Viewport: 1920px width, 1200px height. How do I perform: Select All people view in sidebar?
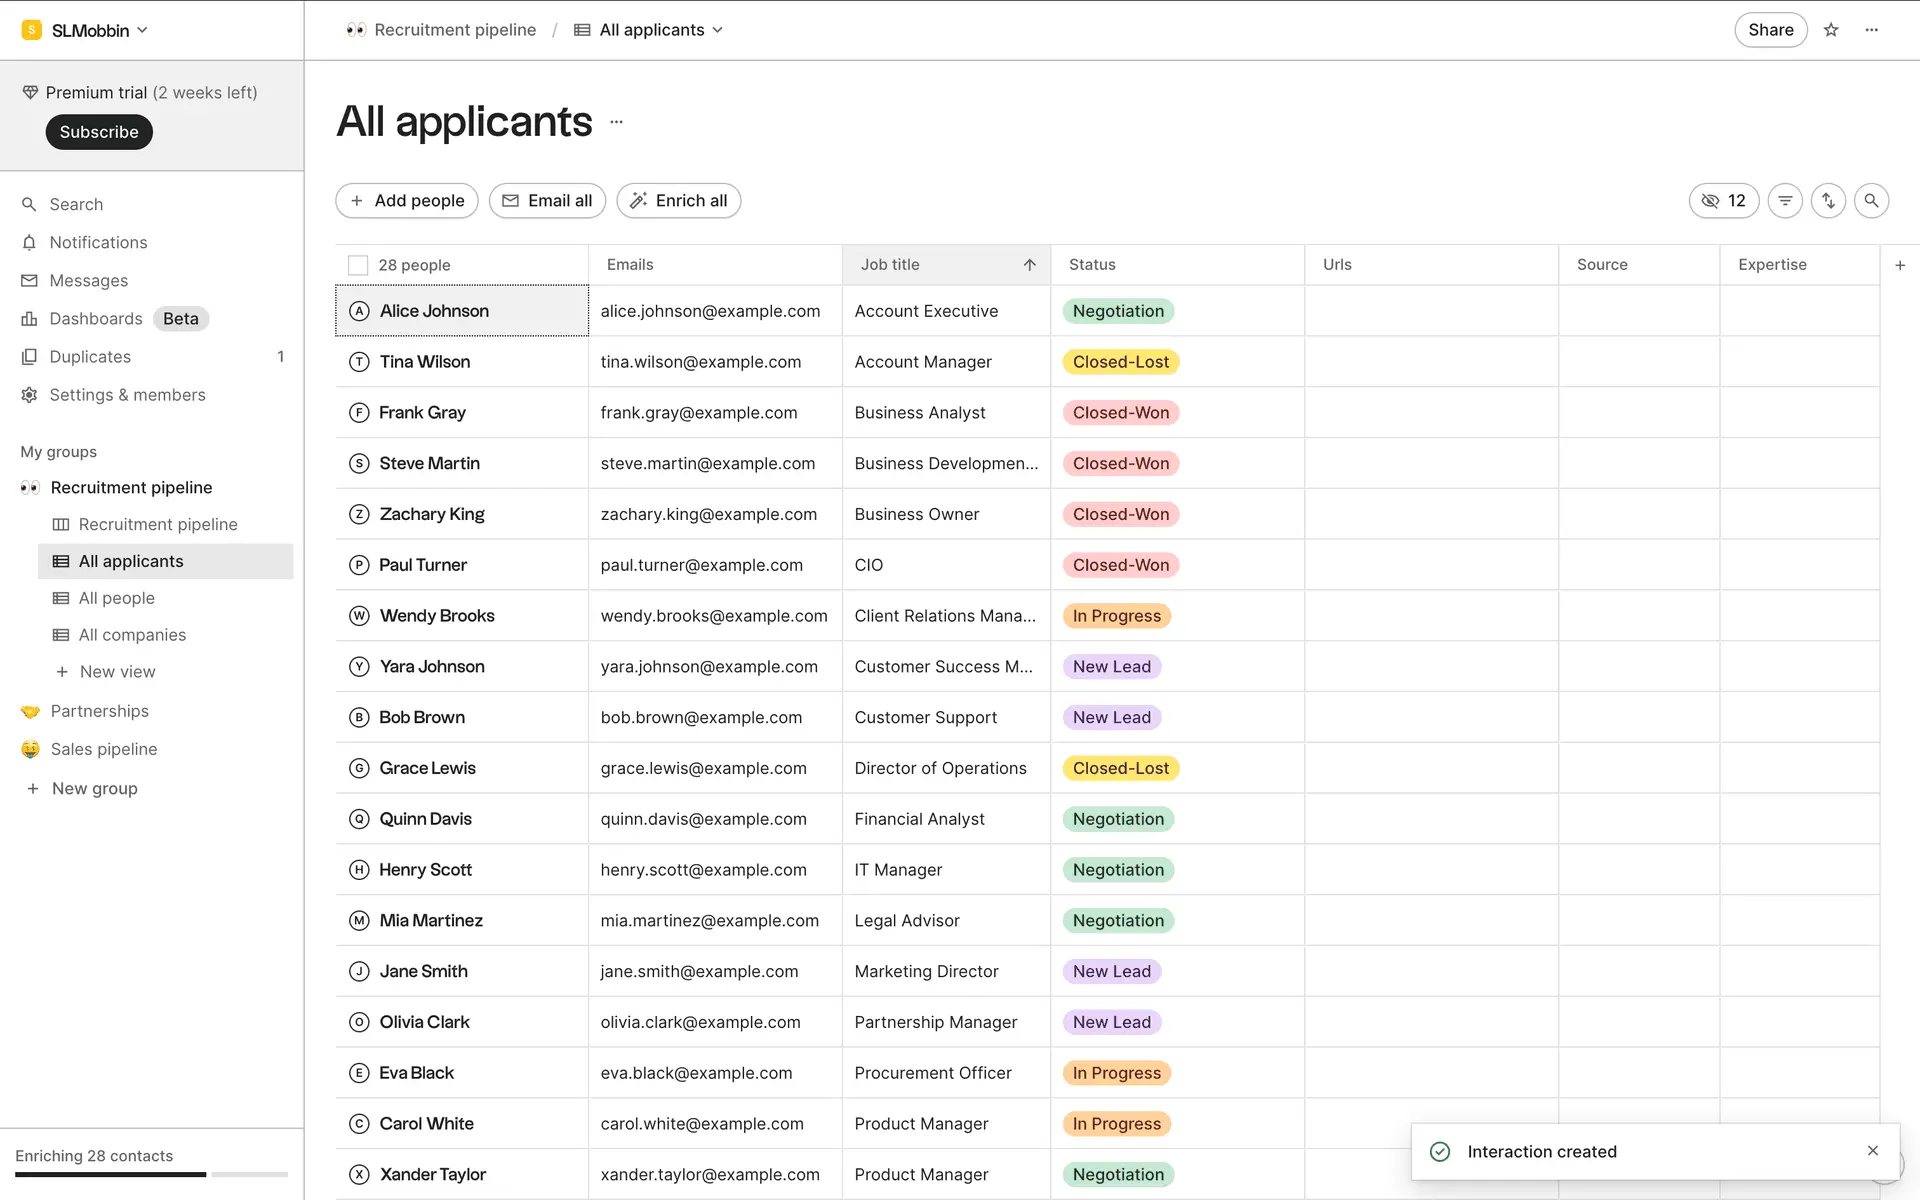tap(117, 598)
